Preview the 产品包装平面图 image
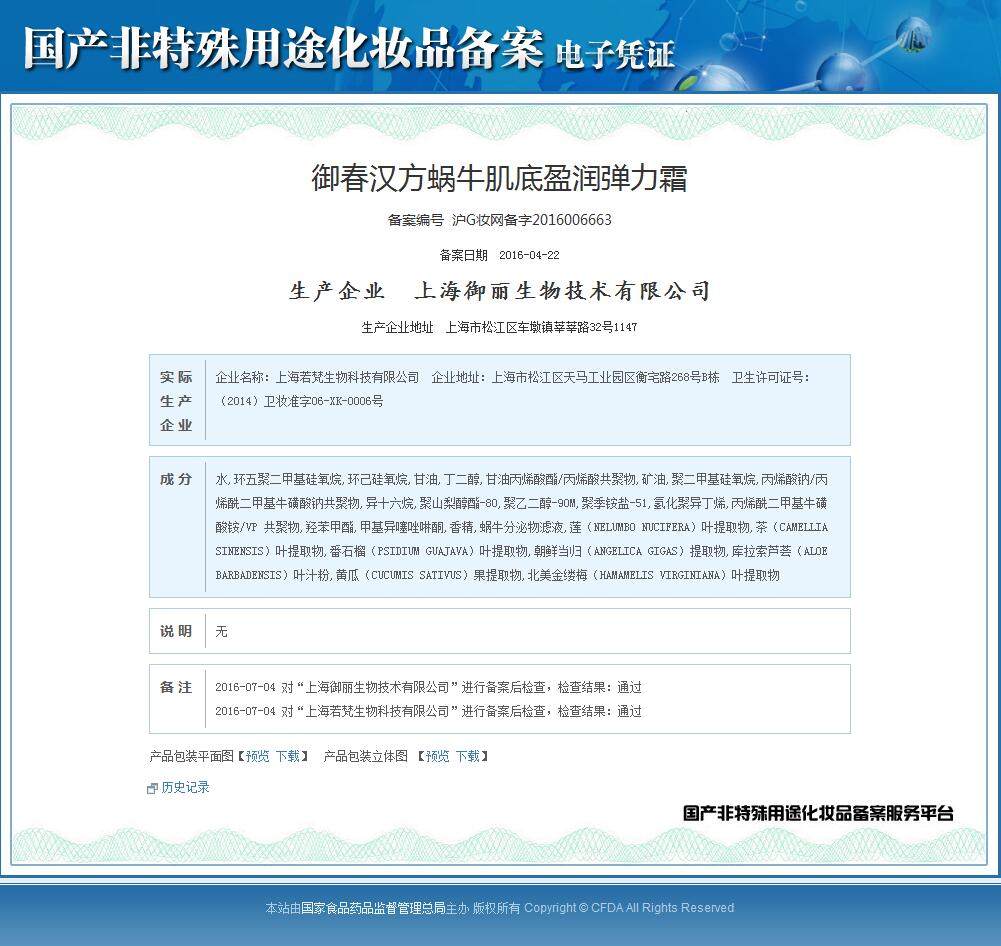 point(257,756)
